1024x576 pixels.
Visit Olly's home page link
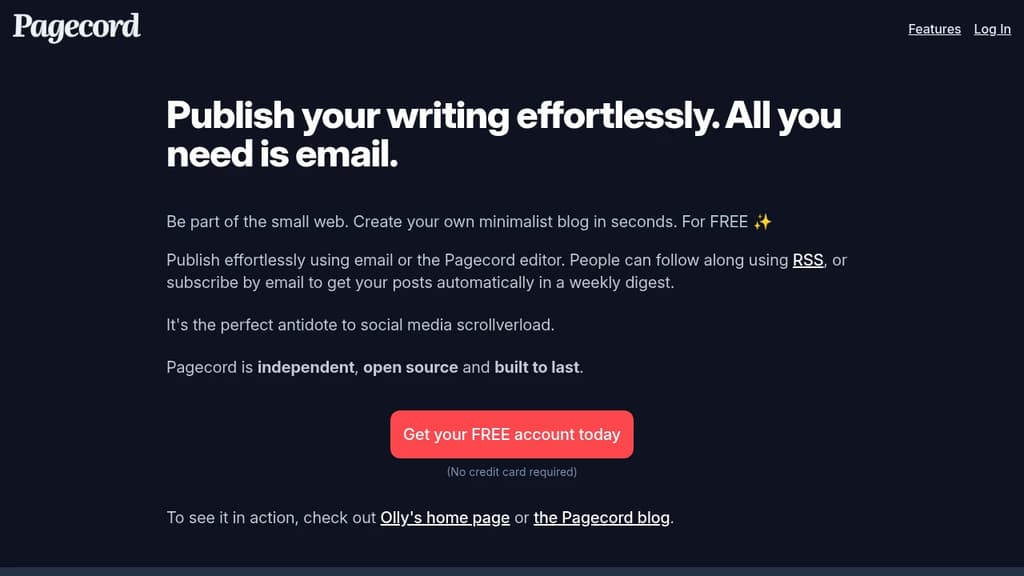444,517
